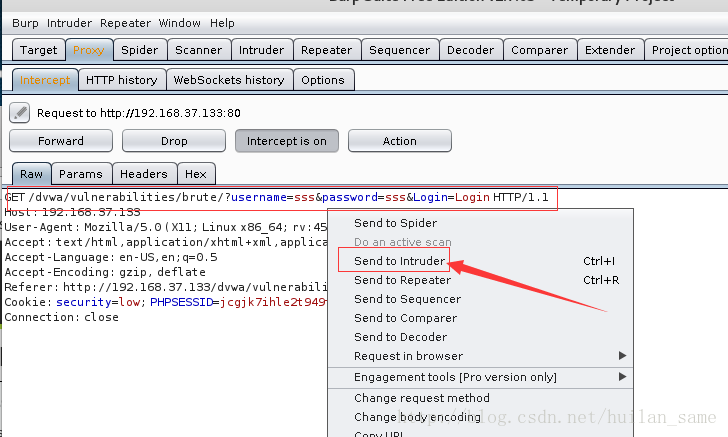Switch to the Hex view tab
Image resolution: width=728 pixels, height=437 pixels.
tap(196, 174)
